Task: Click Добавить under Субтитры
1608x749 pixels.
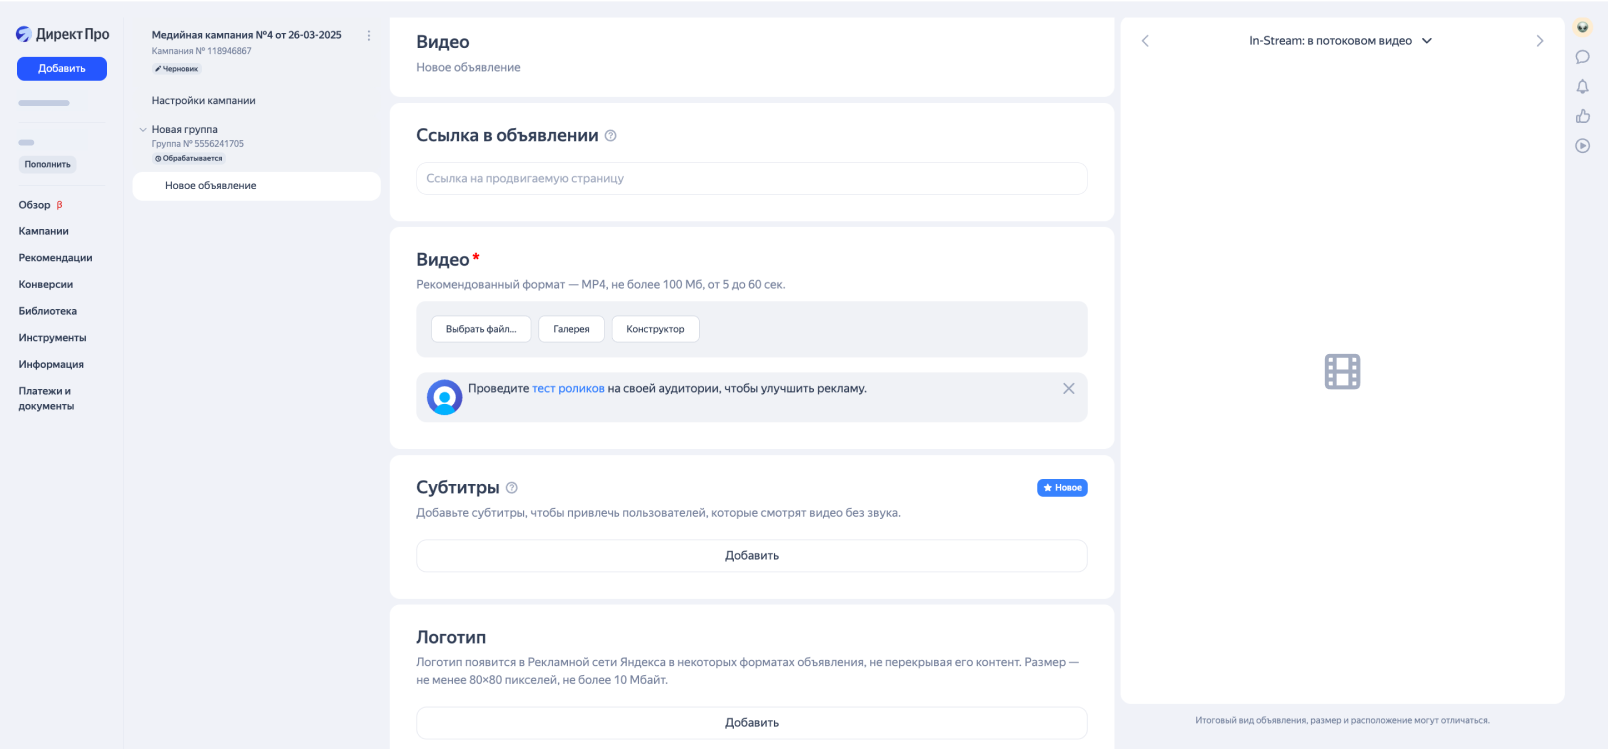Action: [x=752, y=556]
